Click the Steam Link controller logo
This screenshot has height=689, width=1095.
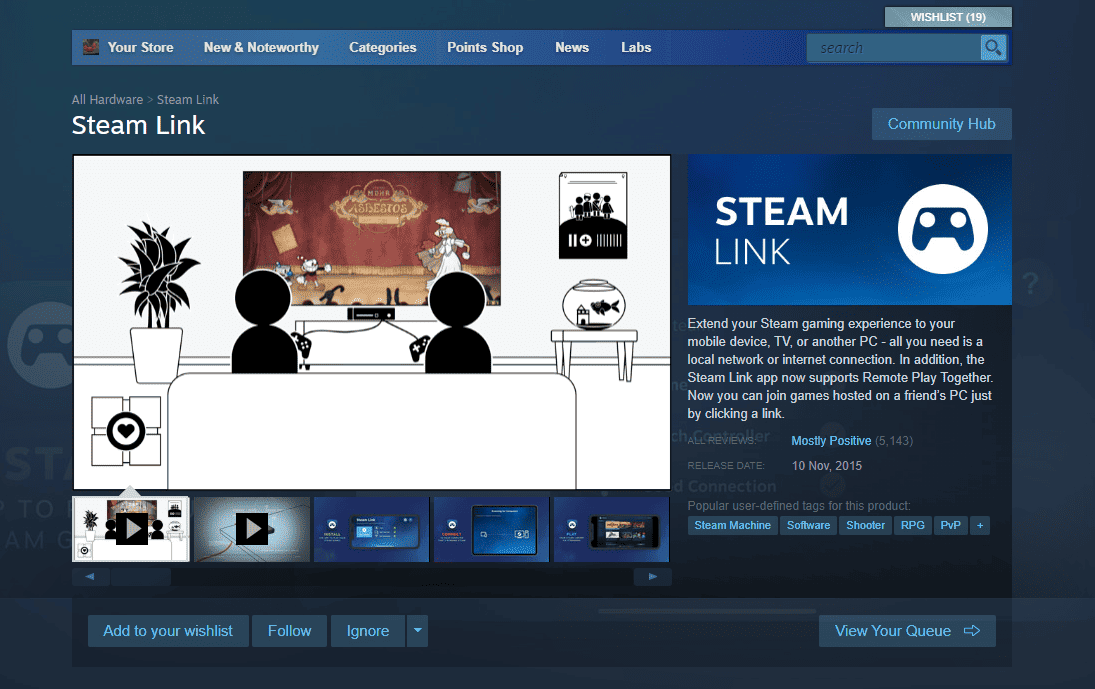coord(943,229)
